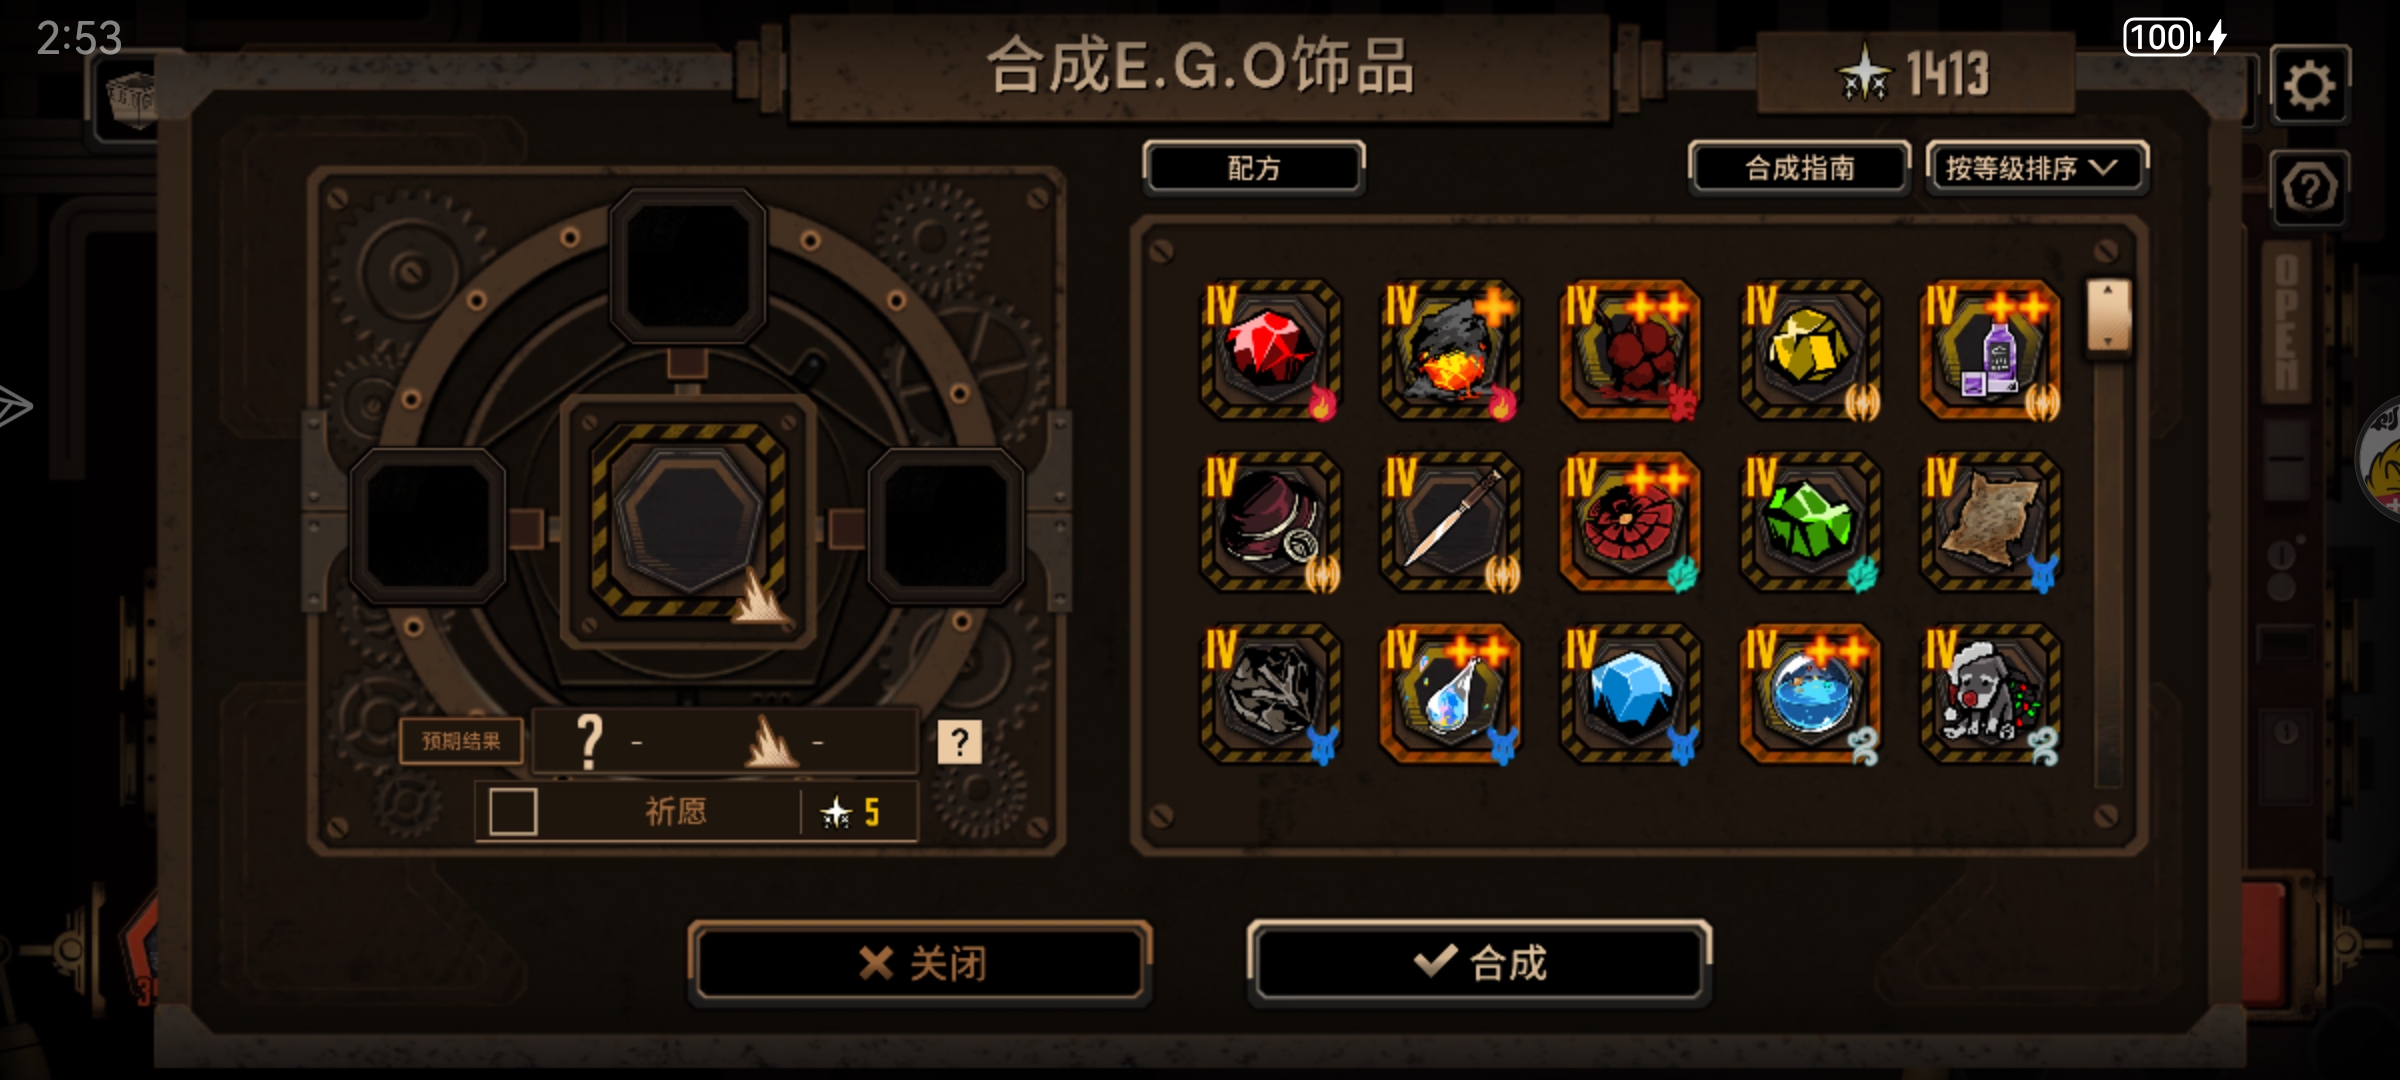Open the settings gear icon
Image resolution: width=2400 pixels, height=1080 pixels.
click(2309, 85)
